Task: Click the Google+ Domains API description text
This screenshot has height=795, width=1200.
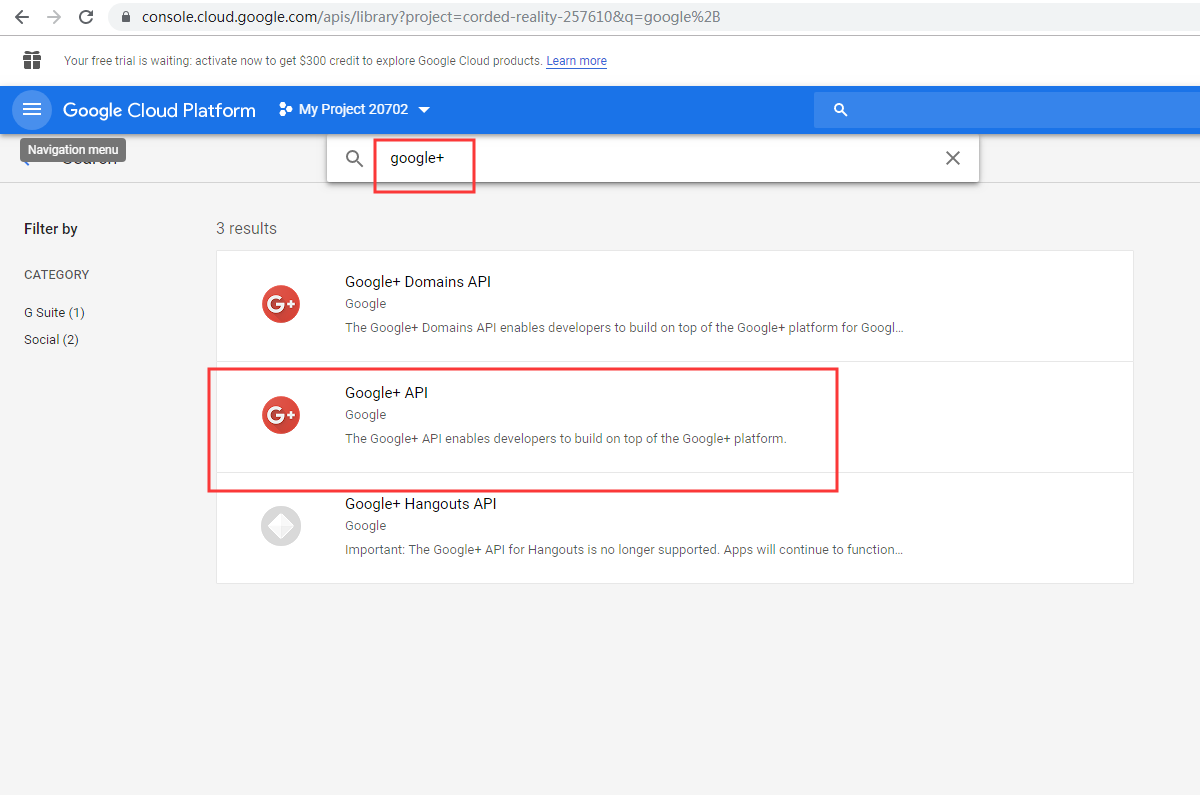Action: [x=624, y=328]
